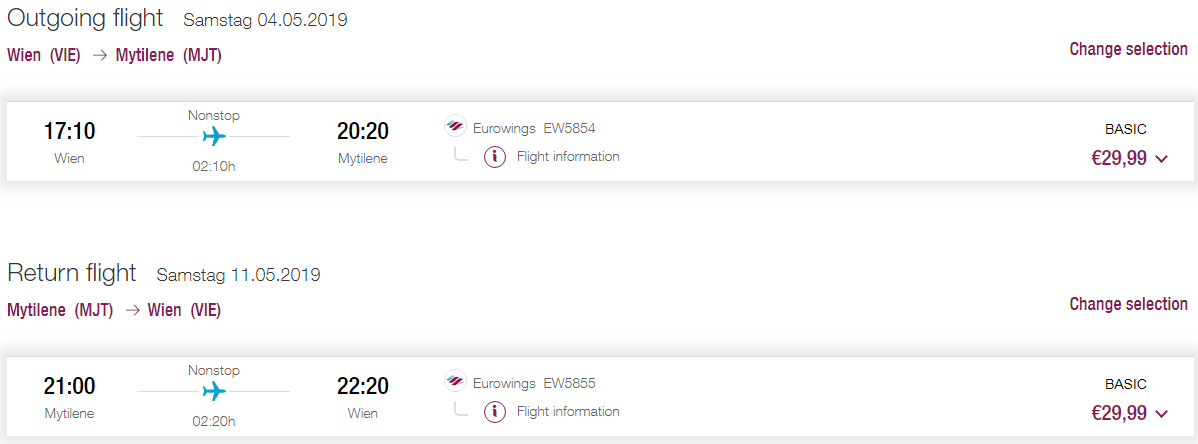
Task: Select the return BASIC fare price
Action: coord(1119,413)
